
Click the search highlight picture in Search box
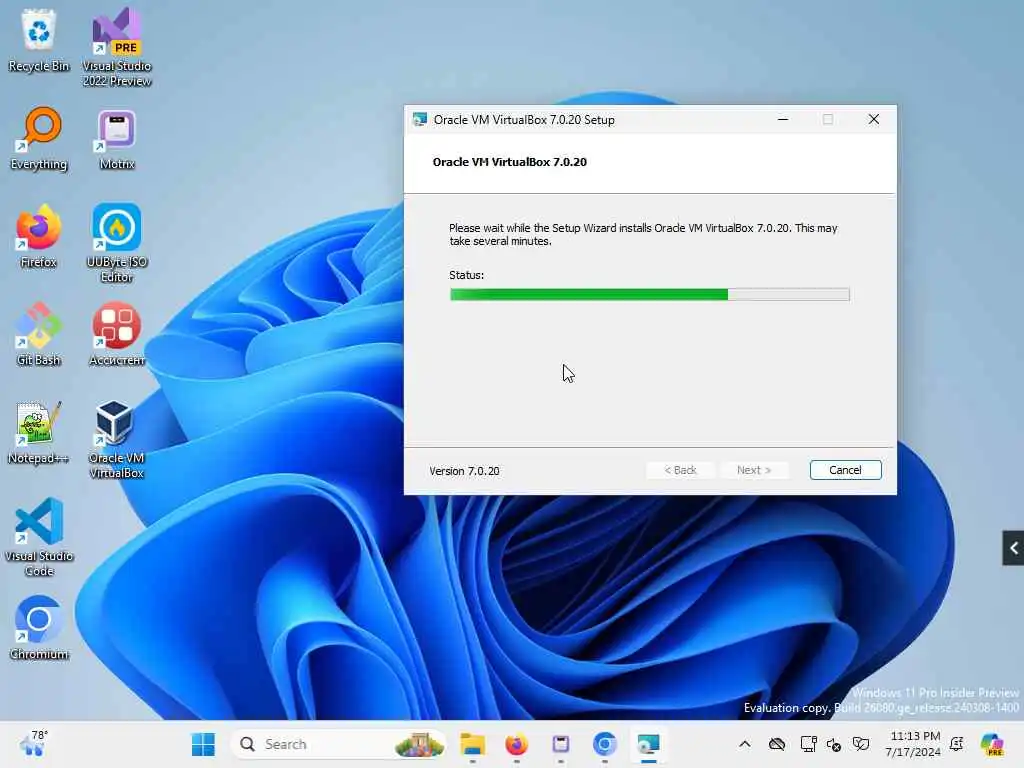pos(419,744)
